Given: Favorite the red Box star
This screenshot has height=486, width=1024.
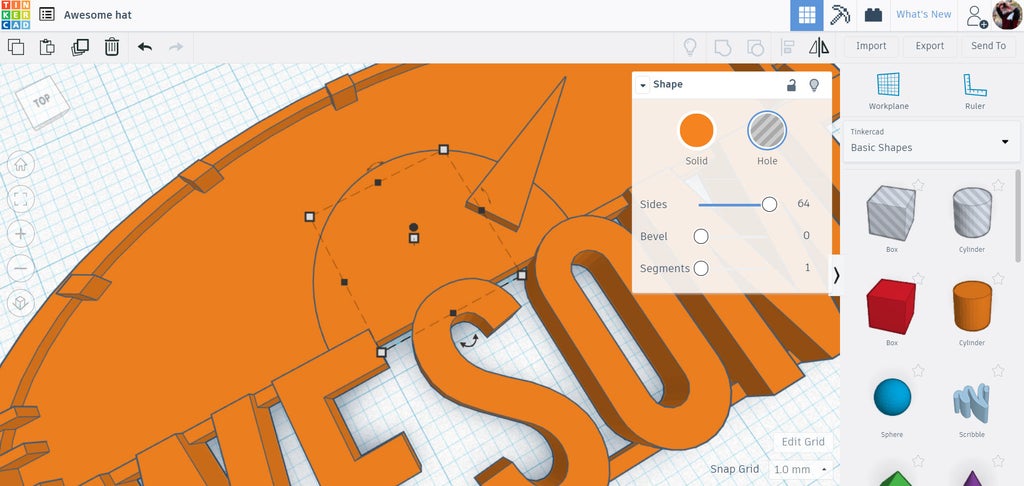Looking at the screenshot, I should [918, 278].
